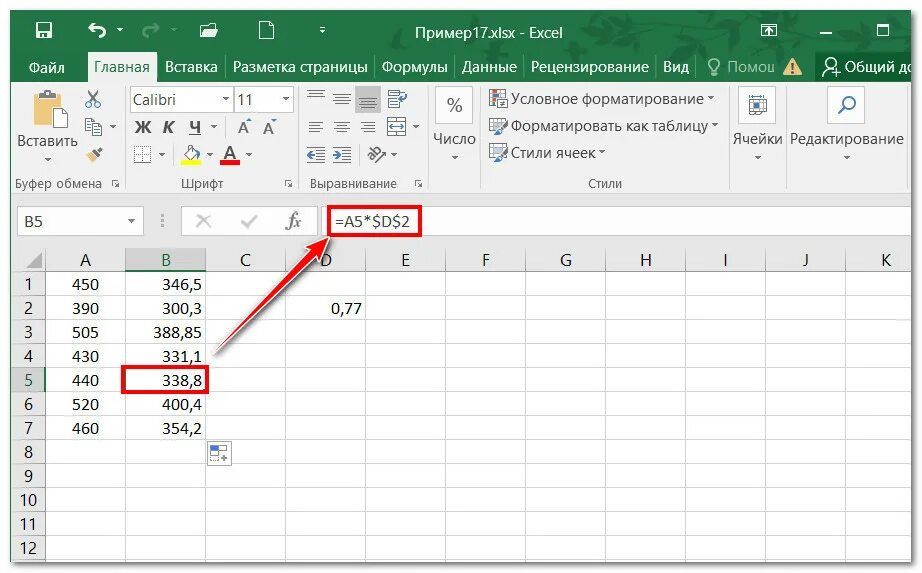Click merge and center cells icon
922x573 pixels.
coord(396,126)
